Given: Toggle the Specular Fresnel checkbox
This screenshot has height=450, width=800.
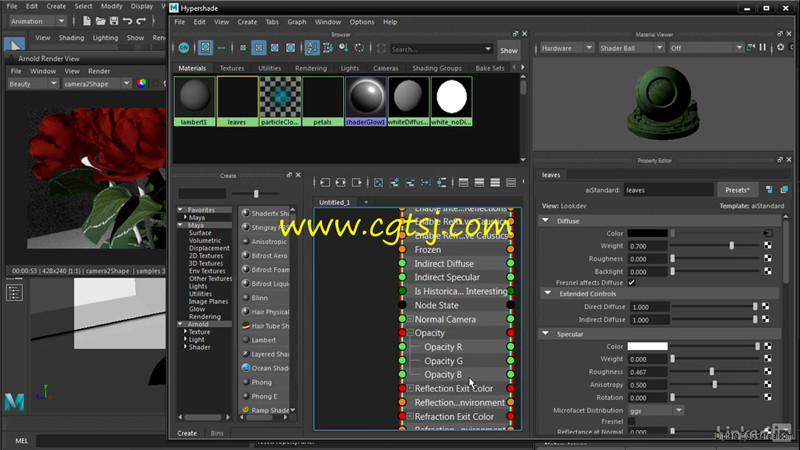Looking at the screenshot, I should [632, 421].
